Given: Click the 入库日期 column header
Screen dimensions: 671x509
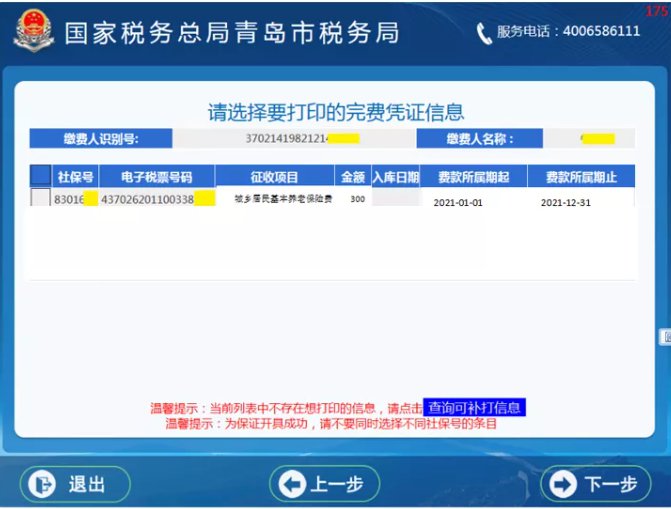Looking at the screenshot, I should click(x=395, y=176).
